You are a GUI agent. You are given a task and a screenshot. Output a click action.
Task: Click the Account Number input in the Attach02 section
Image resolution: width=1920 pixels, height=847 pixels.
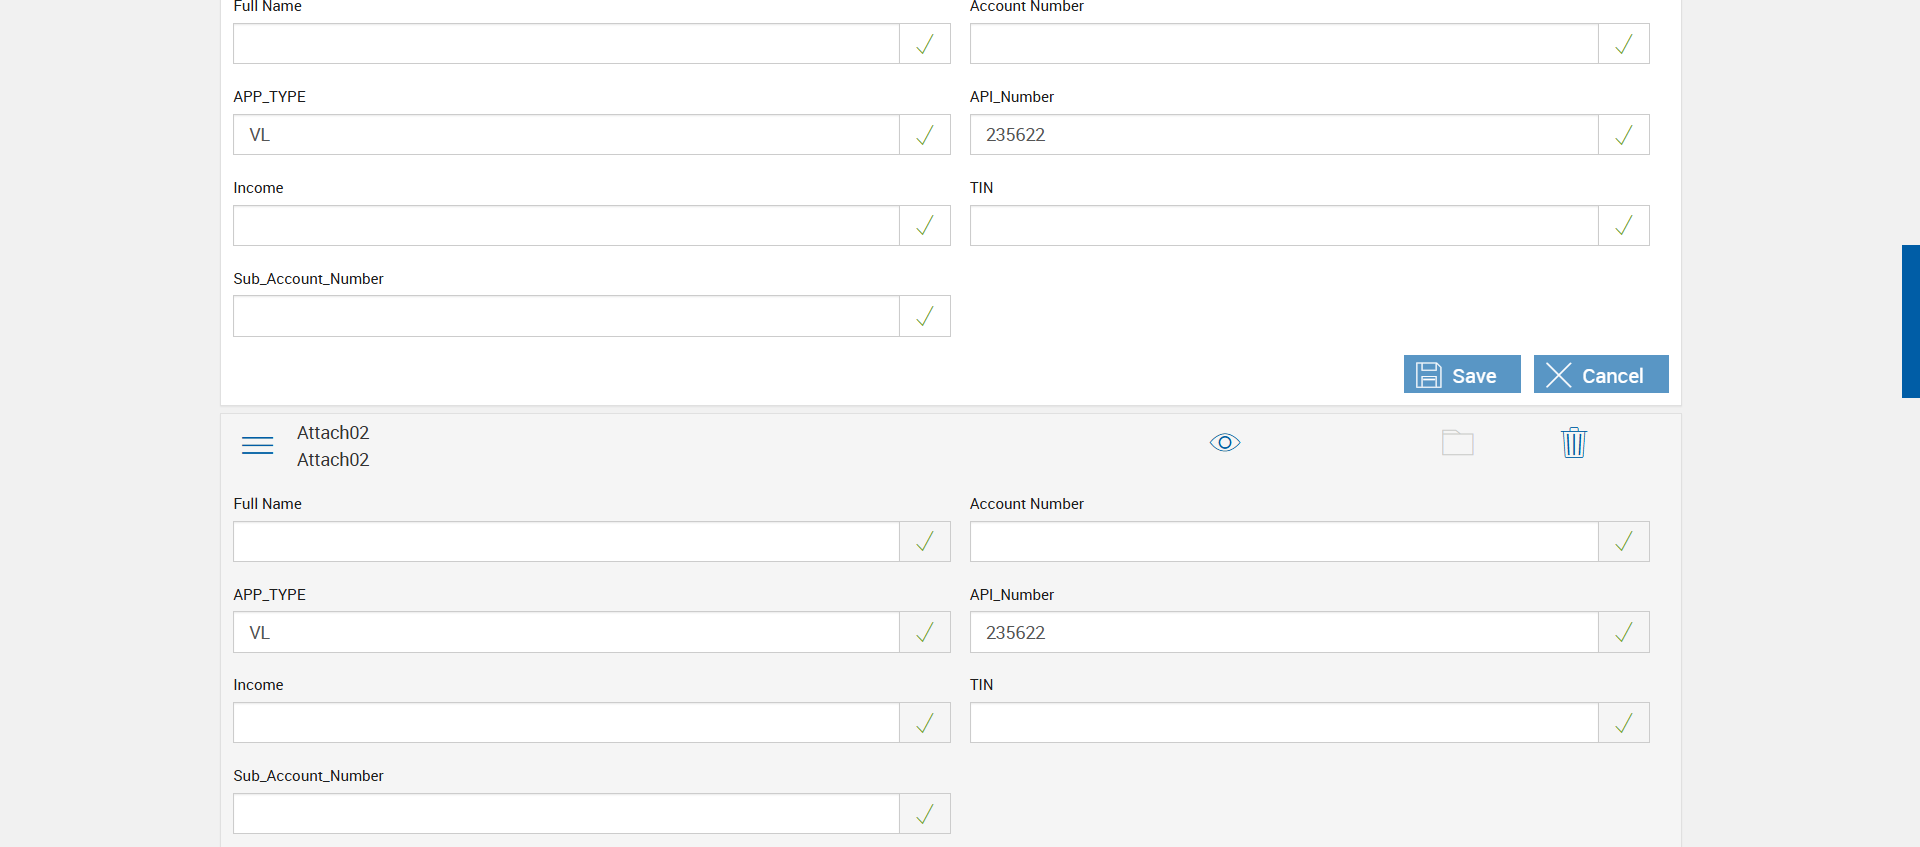tap(1284, 541)
